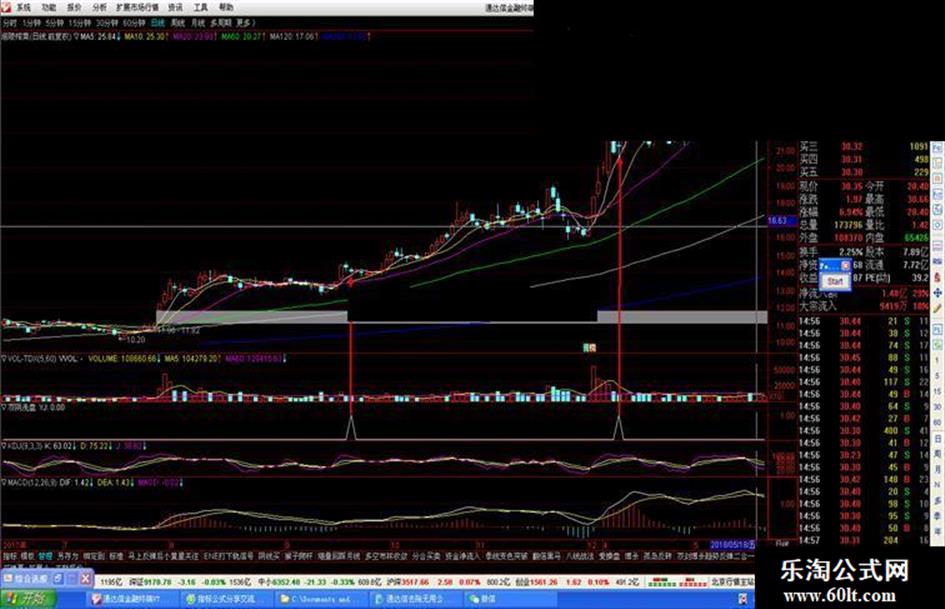
Task: Switch to 通达信金融终端 taskbar item
Action: (x=132, y=599)
